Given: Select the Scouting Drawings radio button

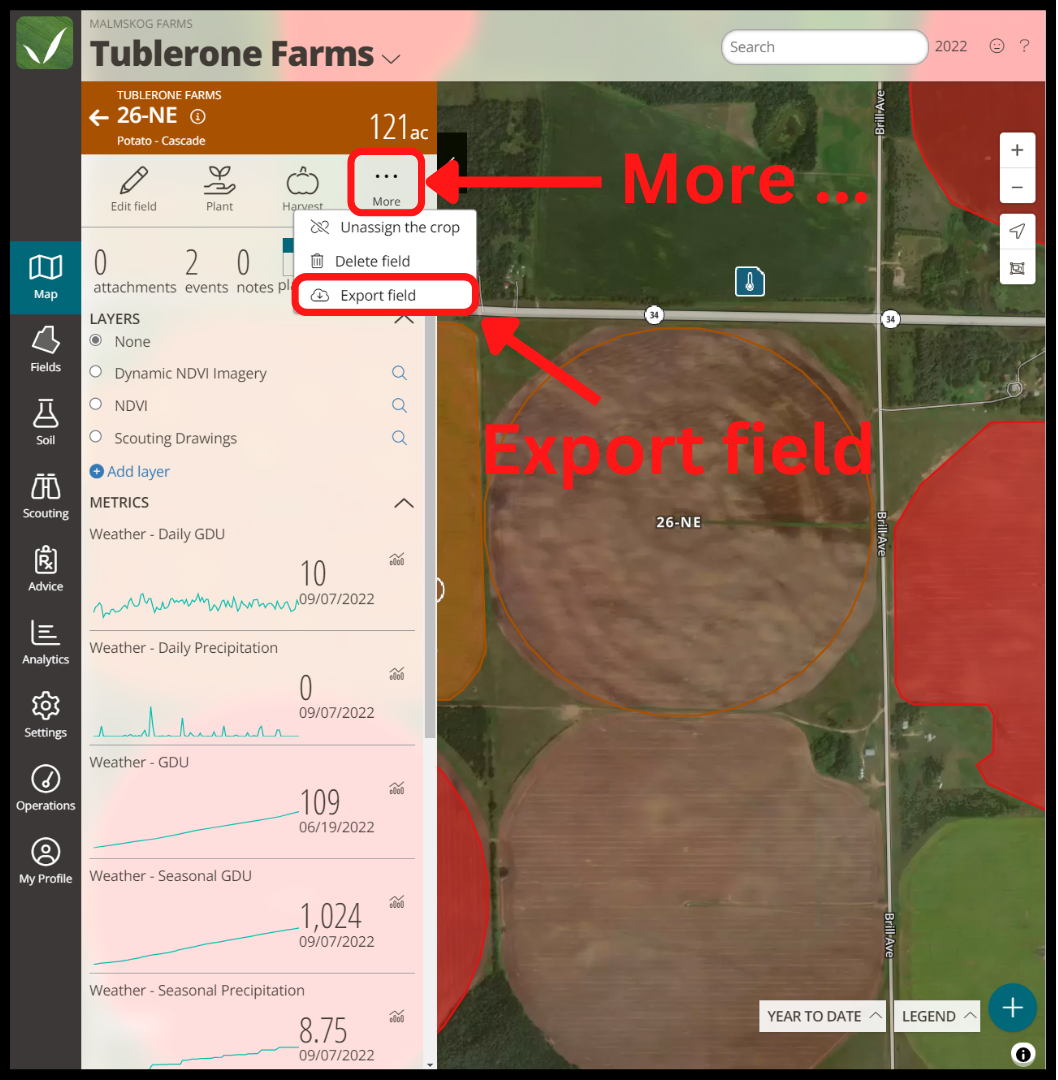Looking at the screenshot, I should (96, 437).
